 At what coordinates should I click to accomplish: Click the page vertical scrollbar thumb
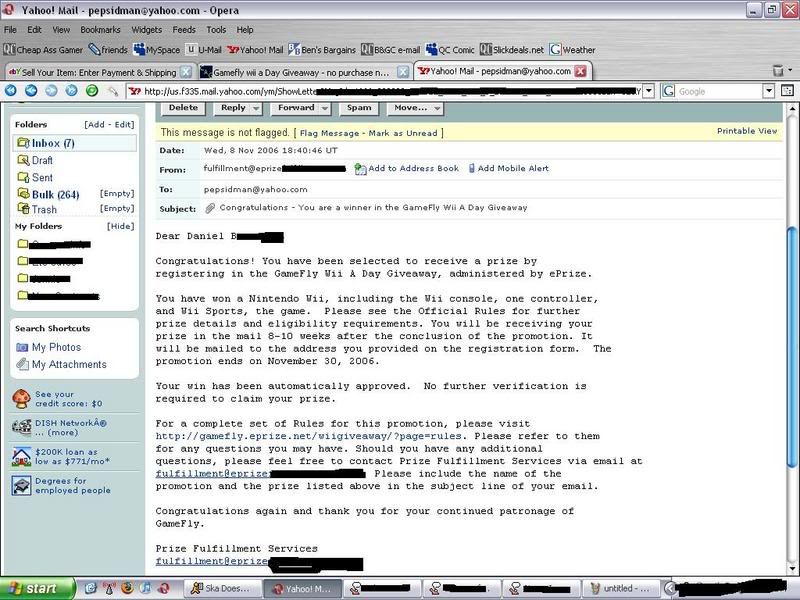point(792,346)
